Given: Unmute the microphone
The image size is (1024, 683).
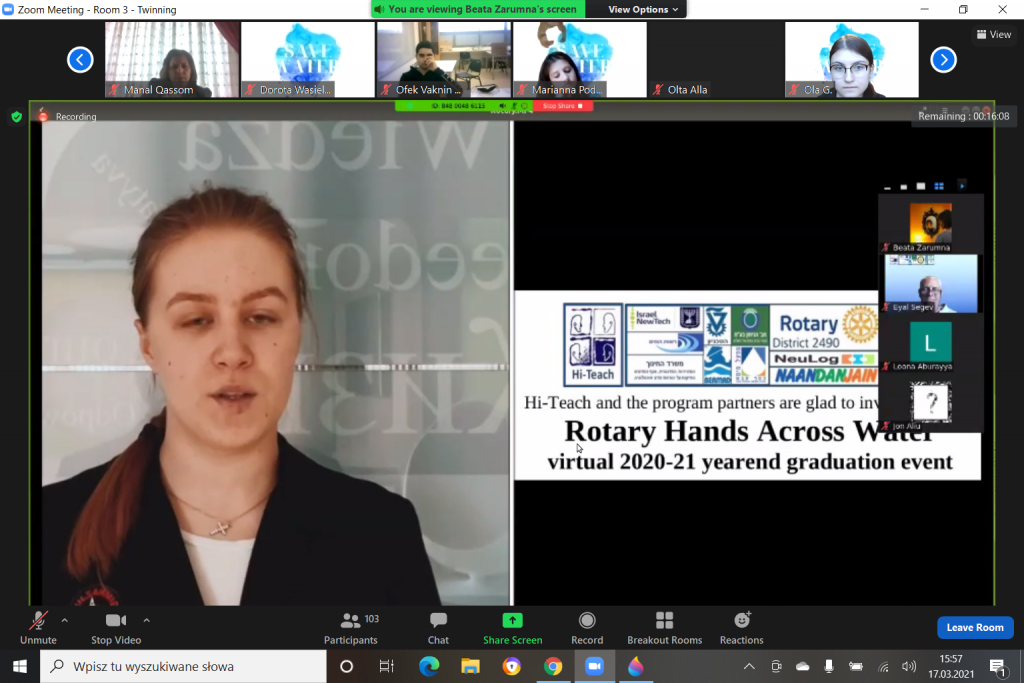Looking at the screenshot, I should pos(38,627).
